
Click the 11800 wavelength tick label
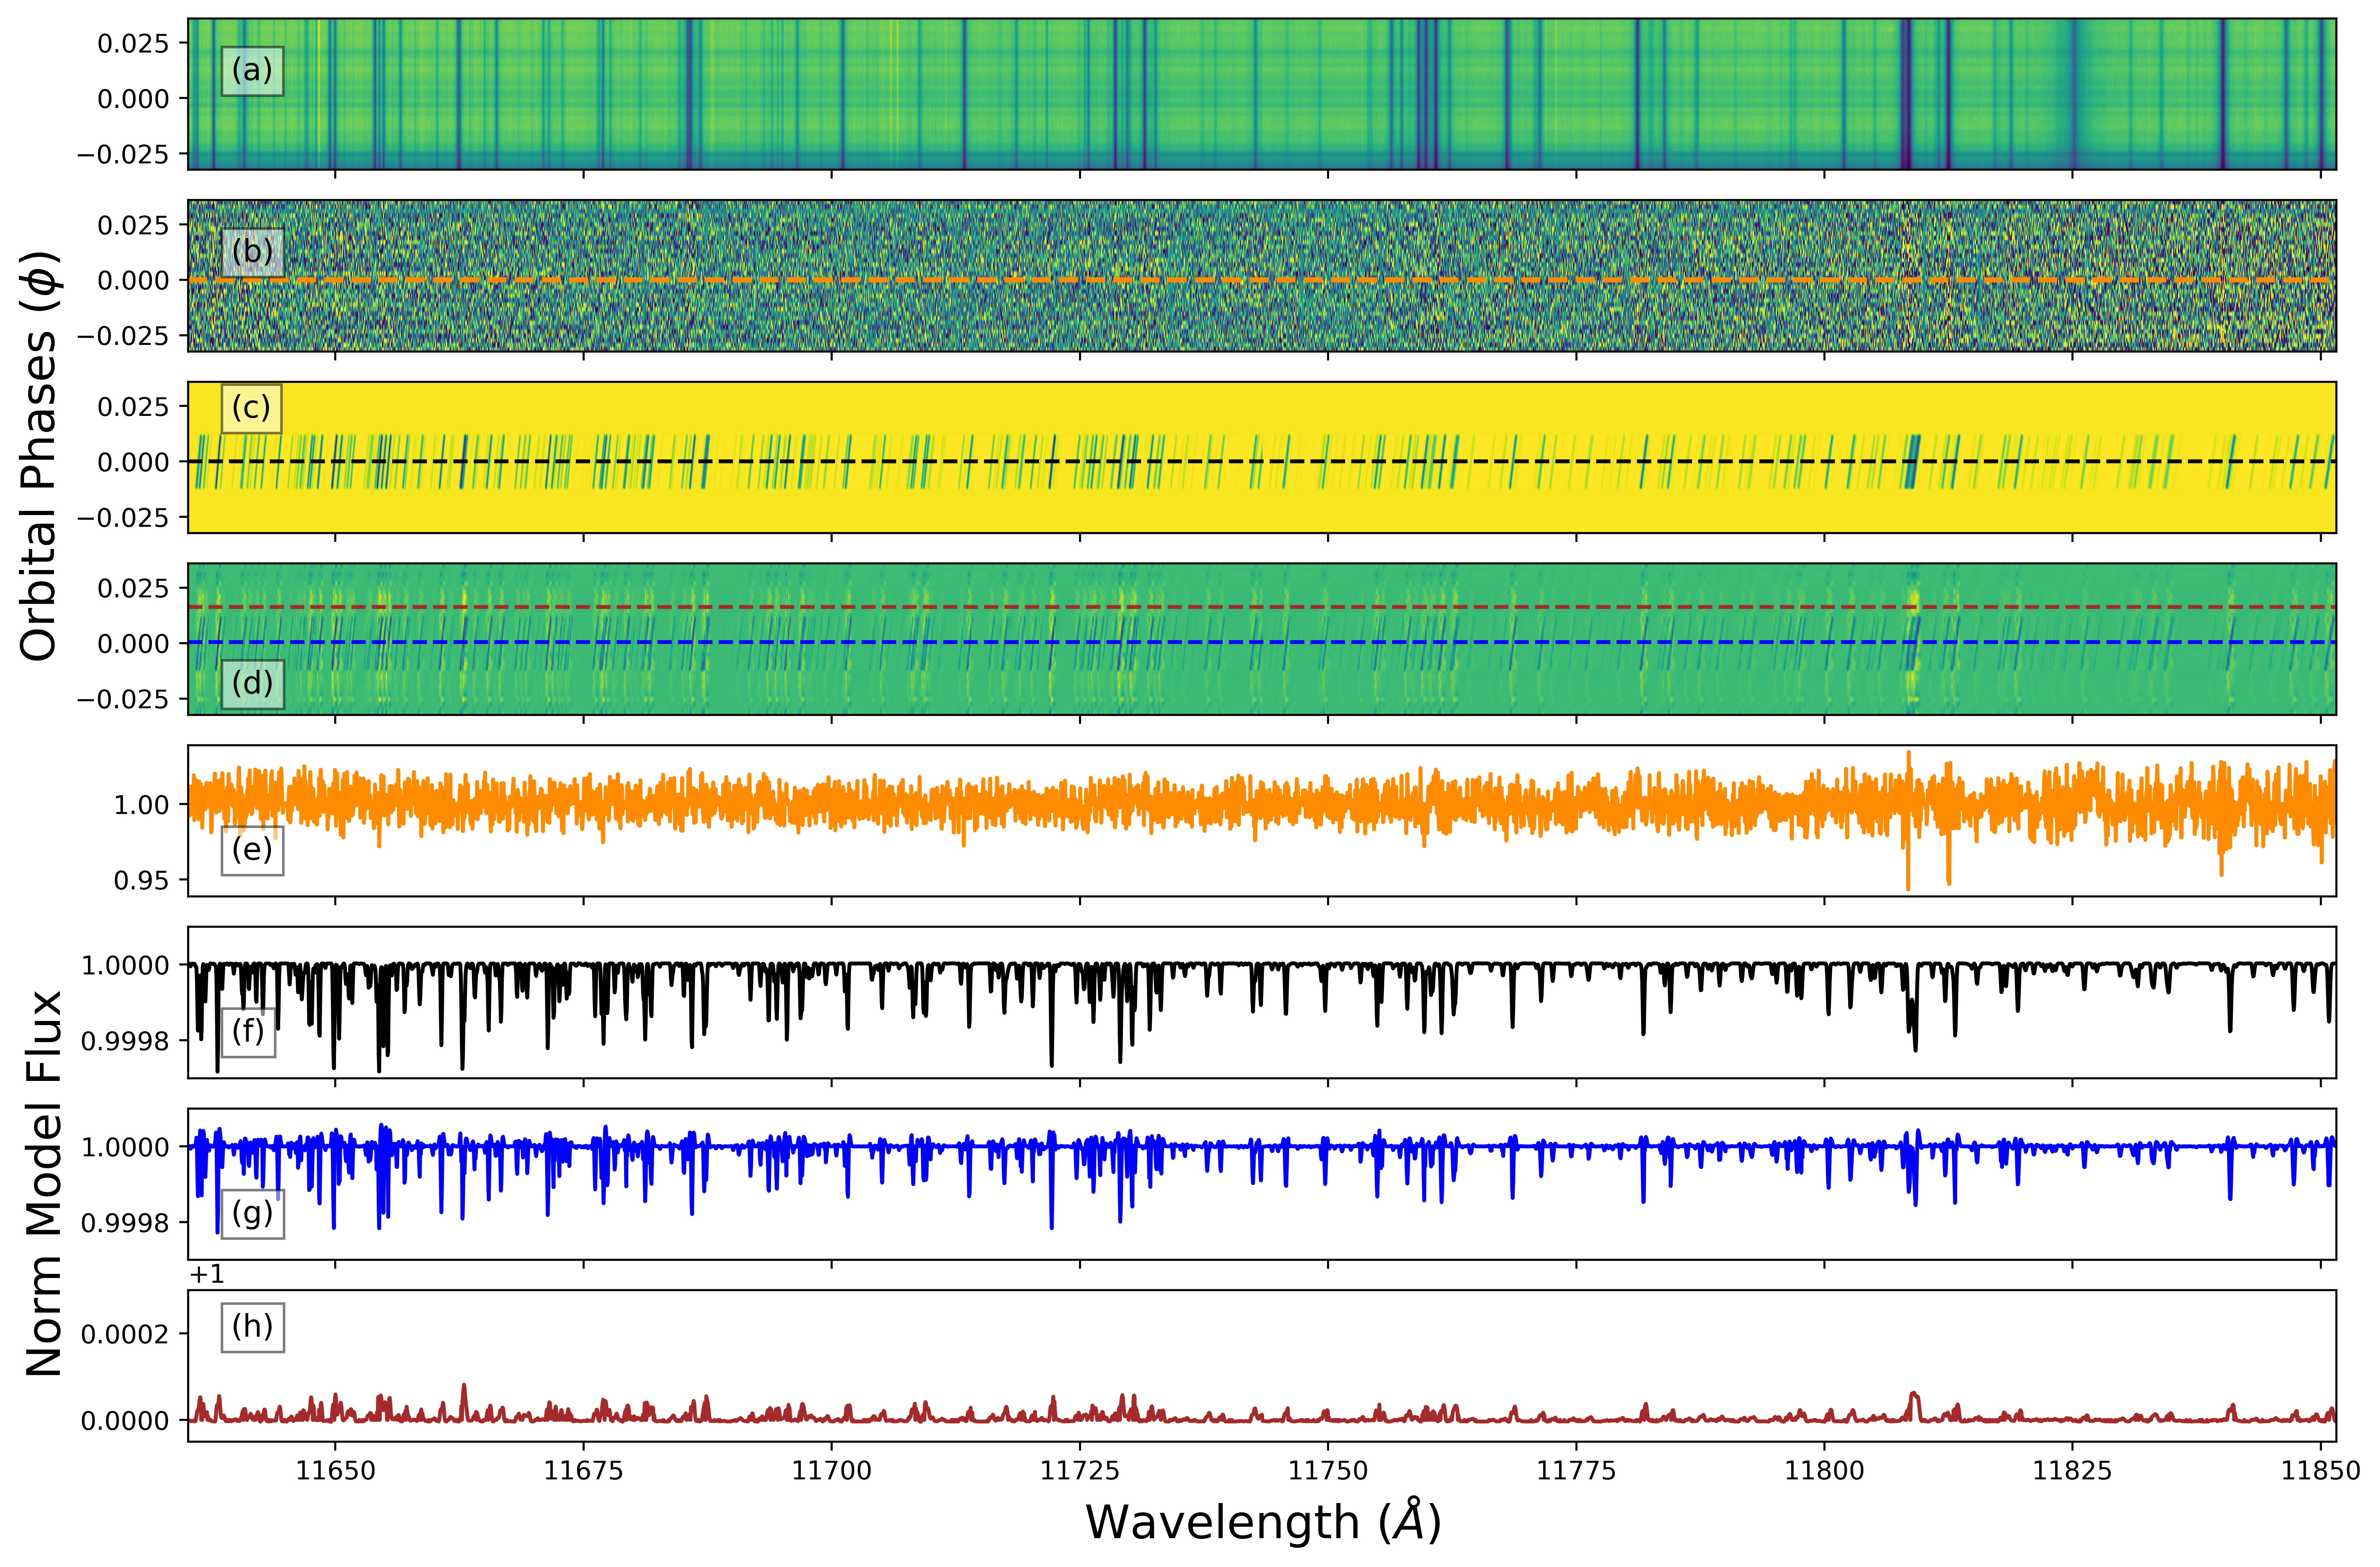[x=1824, y=1470]
